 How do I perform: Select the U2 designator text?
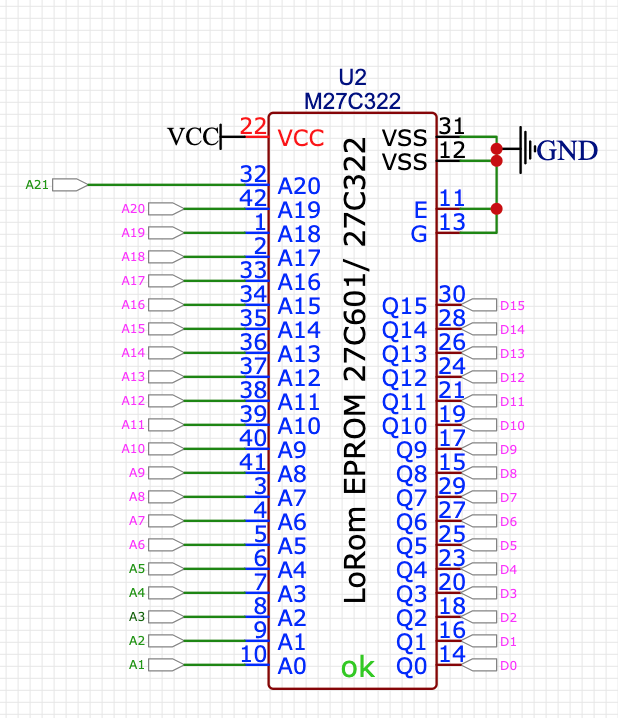[352, 77]
